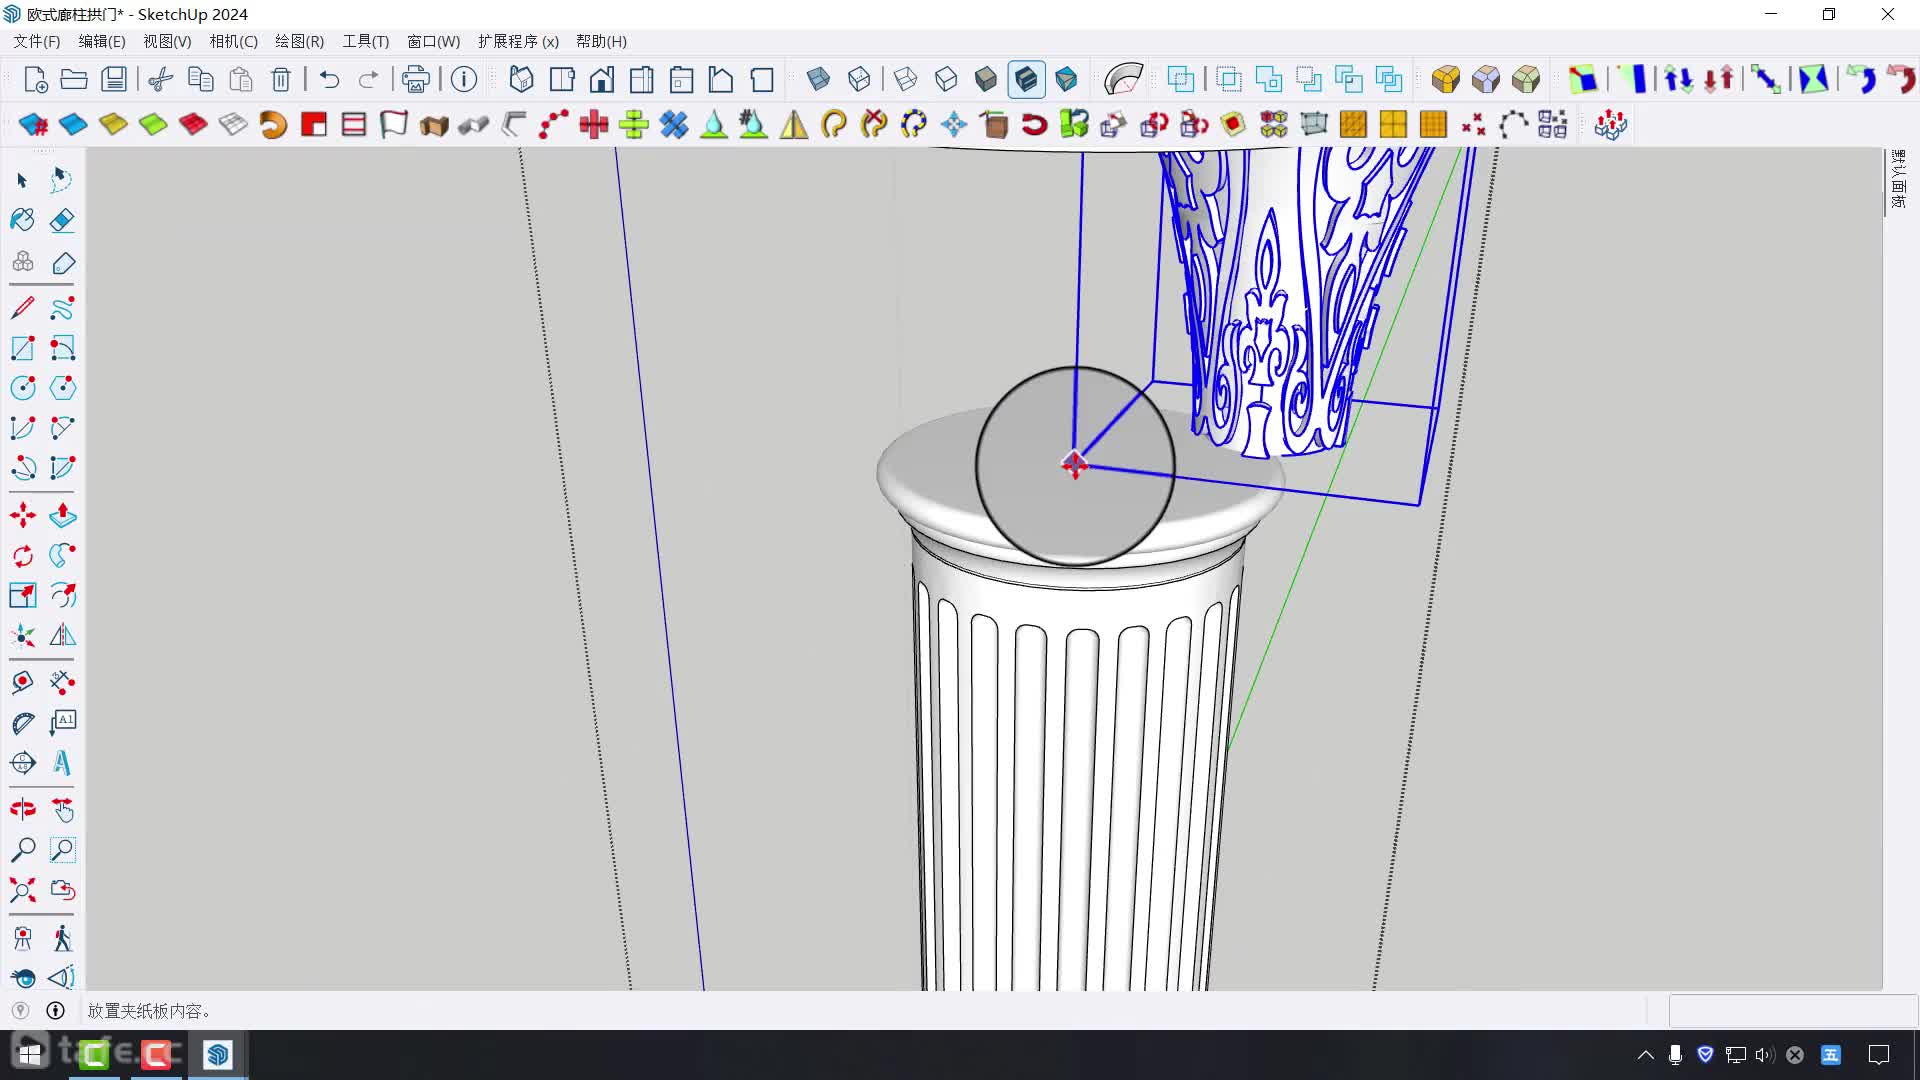This screenshot has width=1920, height=1080.
Task: Click the Cut scissors icon
Action: coord(161,79)
